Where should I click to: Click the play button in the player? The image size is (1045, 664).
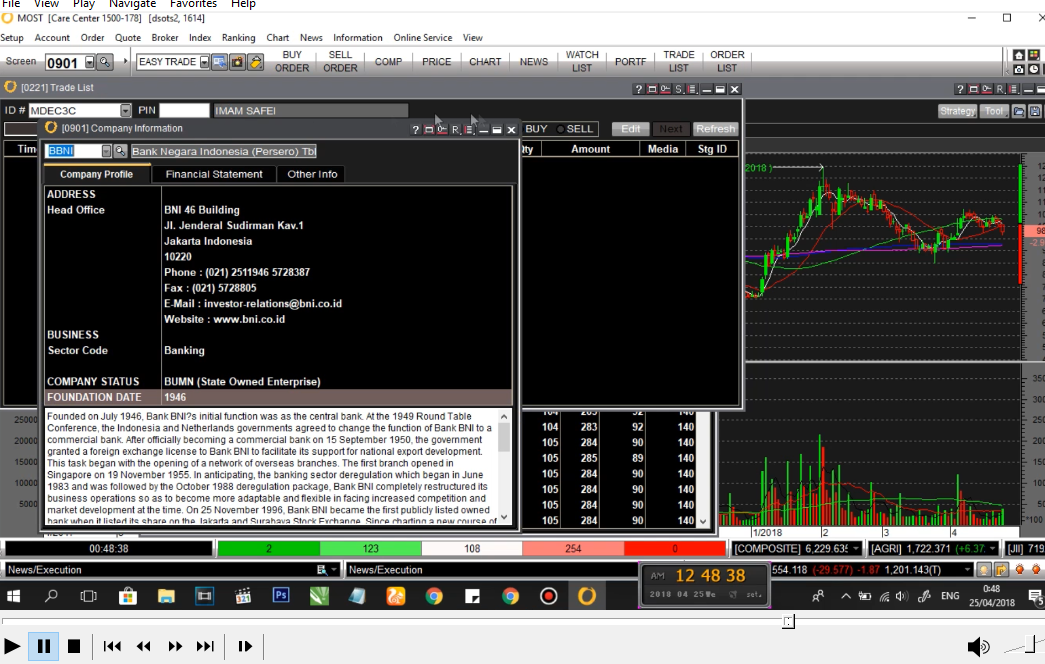tap(11, 646)
